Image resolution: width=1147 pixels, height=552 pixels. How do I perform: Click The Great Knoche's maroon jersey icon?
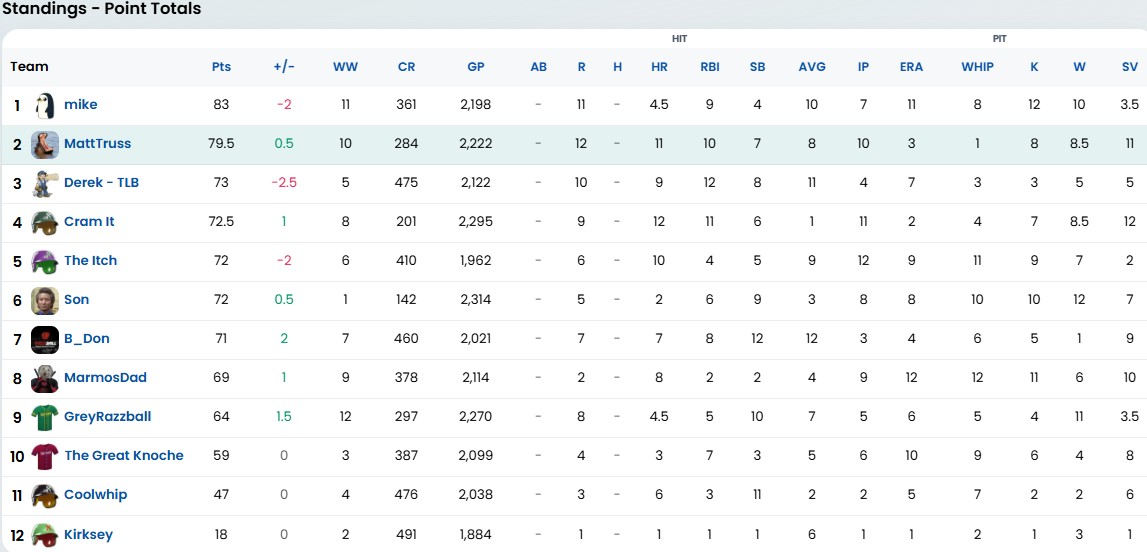pos(45,456)
